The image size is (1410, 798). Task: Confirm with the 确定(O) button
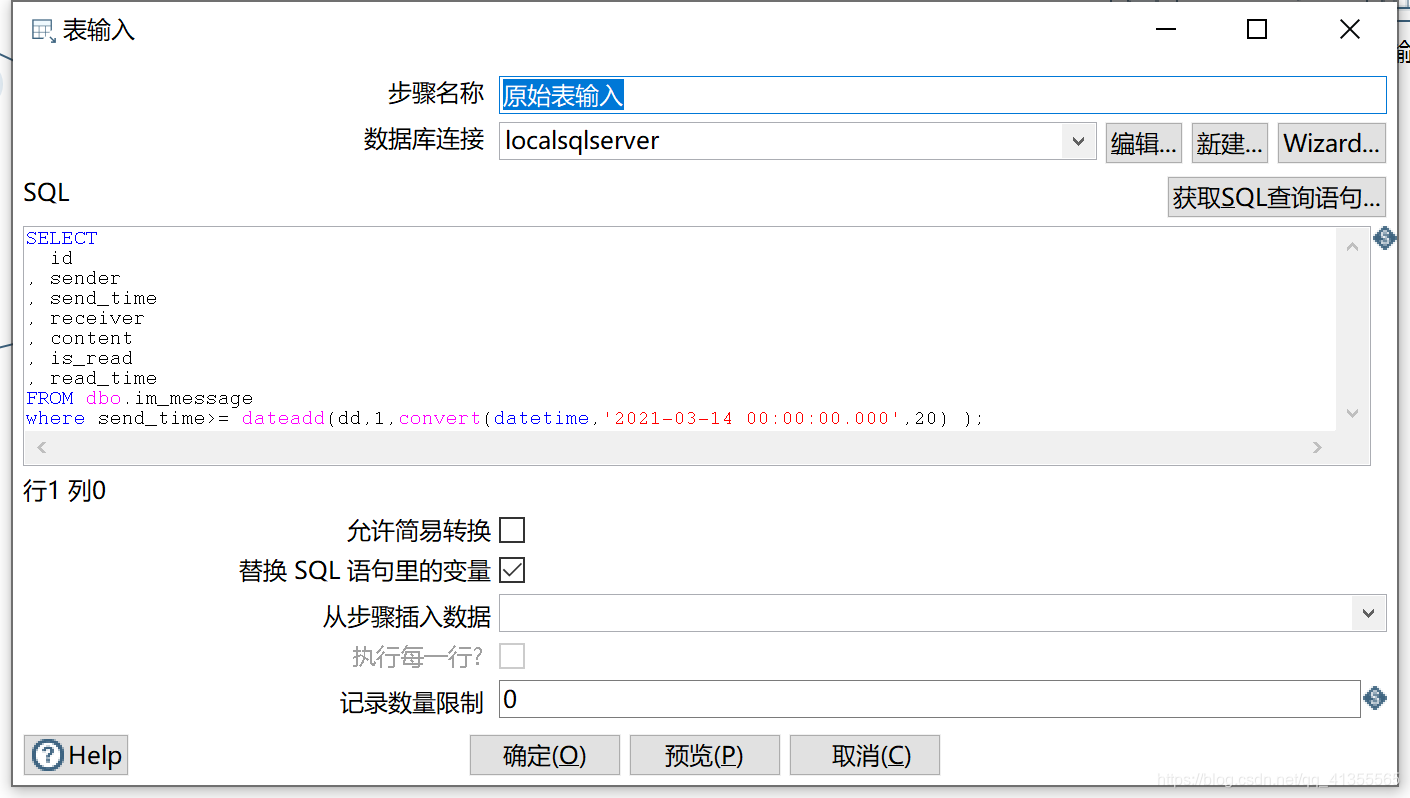coord(545,755)
